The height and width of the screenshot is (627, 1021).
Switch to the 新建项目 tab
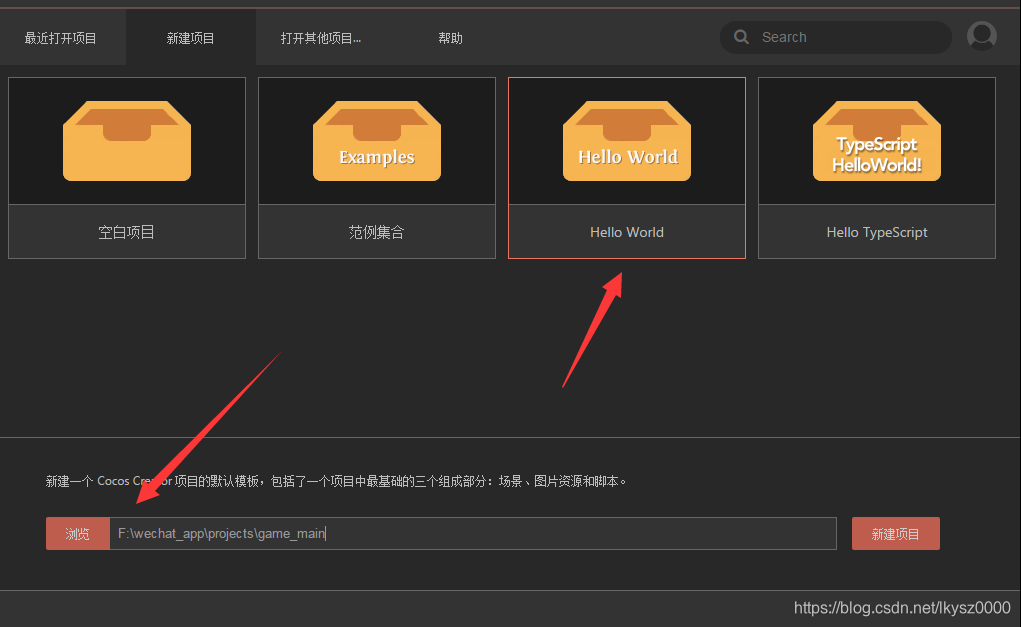click(190, 38)
